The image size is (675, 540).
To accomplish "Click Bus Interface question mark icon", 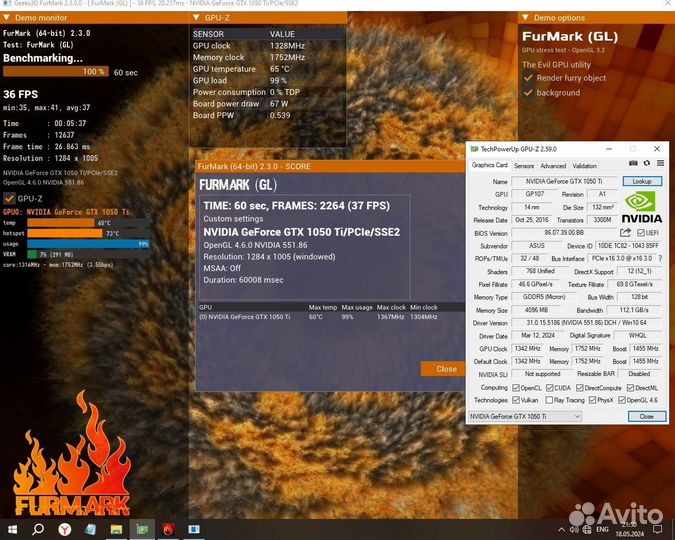I will pyautogui.click(x=660, y=258).
